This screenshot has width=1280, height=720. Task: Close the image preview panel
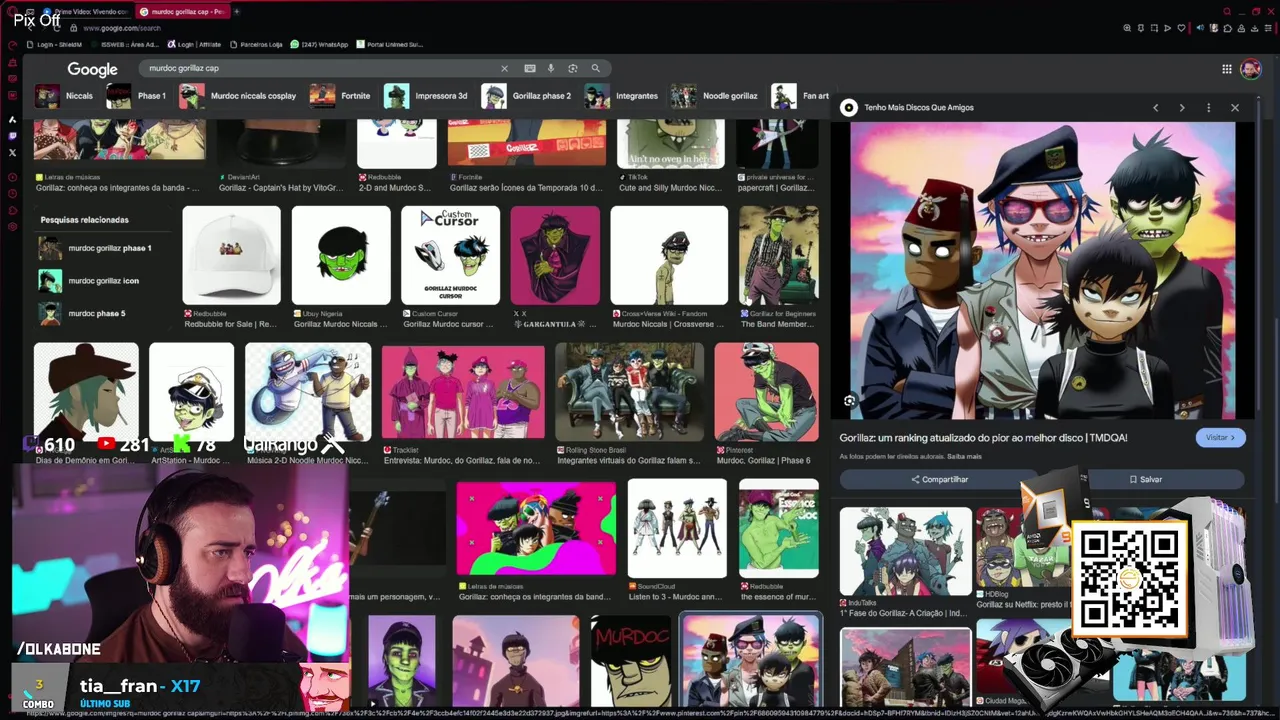1235,108
